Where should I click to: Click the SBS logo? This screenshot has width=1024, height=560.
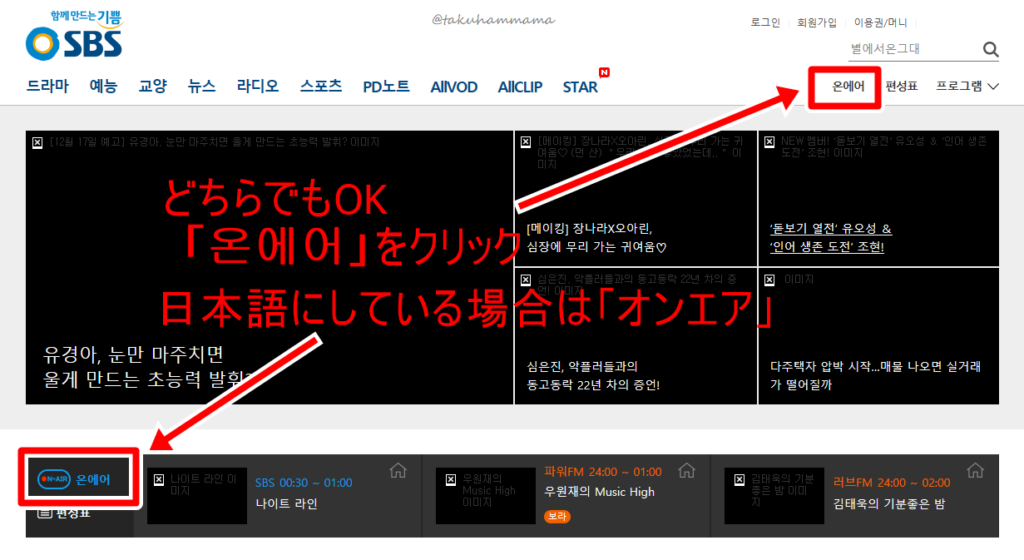74,37
